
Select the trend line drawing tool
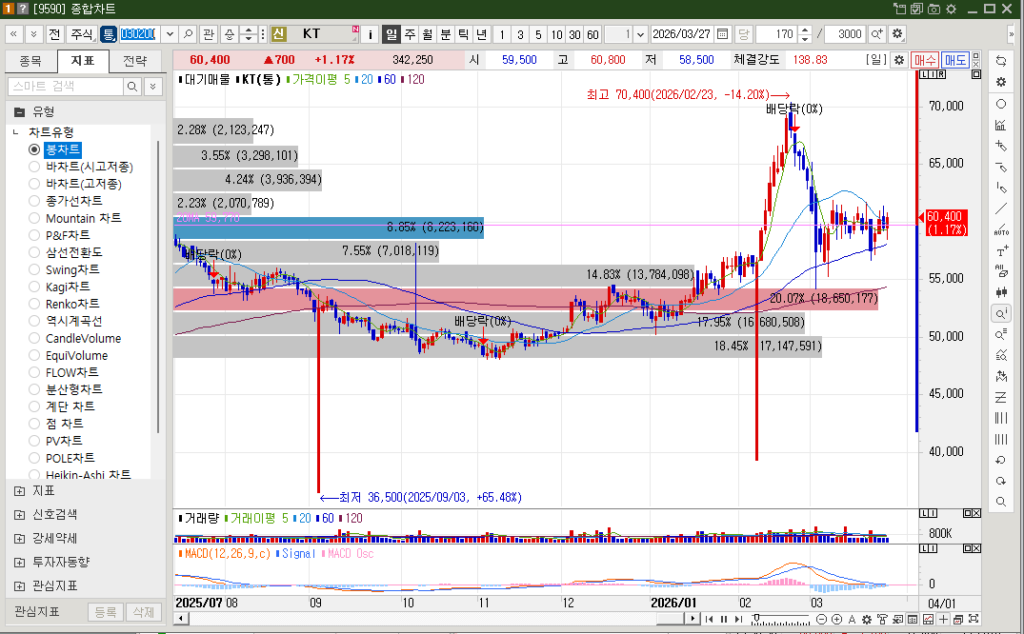coord(1001,208)
